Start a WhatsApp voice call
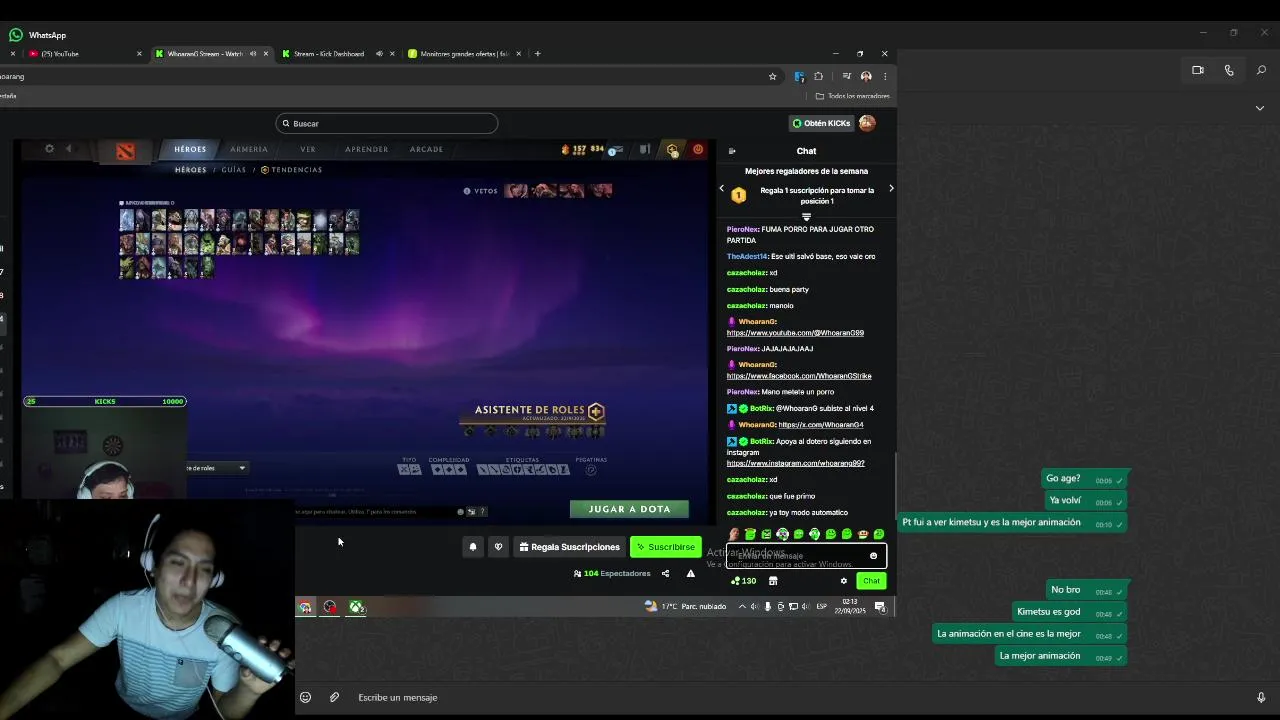This screenshot has width=1280, height=720. tap(1229, 70)
